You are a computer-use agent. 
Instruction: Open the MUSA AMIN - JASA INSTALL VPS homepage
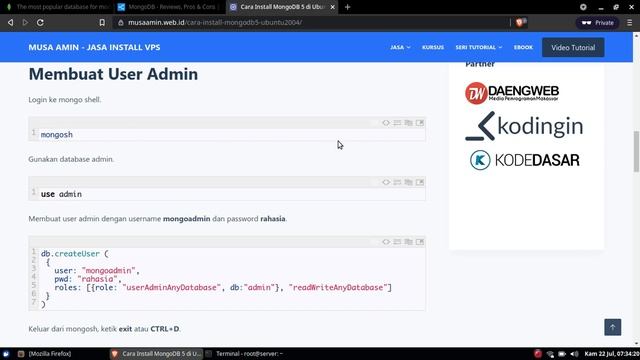(x=94, y=47)
